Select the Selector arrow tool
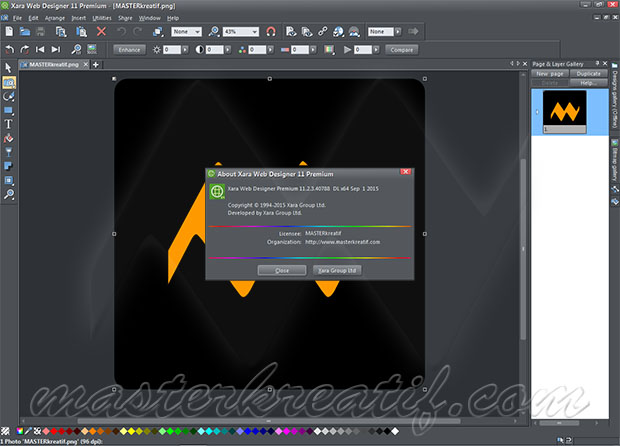This screenshot has height=446, width=620. point(8,68)
